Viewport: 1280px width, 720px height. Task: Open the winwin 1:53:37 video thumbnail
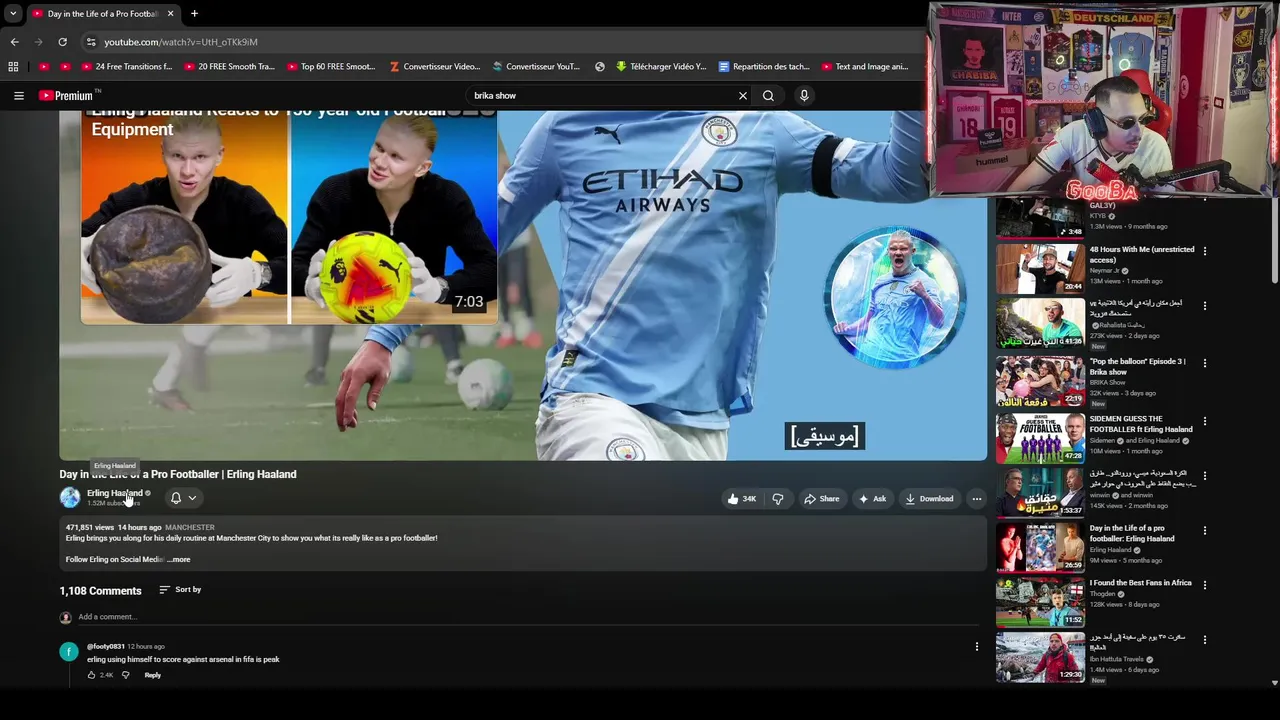(1040, 491)
